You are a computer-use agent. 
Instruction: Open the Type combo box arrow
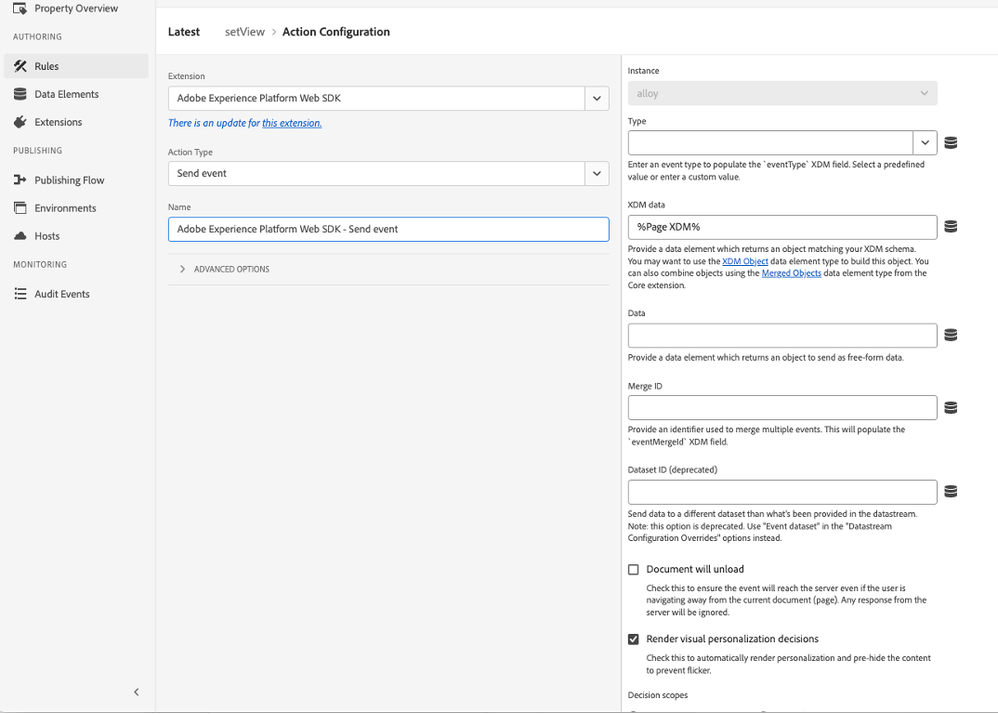(x=924, y=143)
